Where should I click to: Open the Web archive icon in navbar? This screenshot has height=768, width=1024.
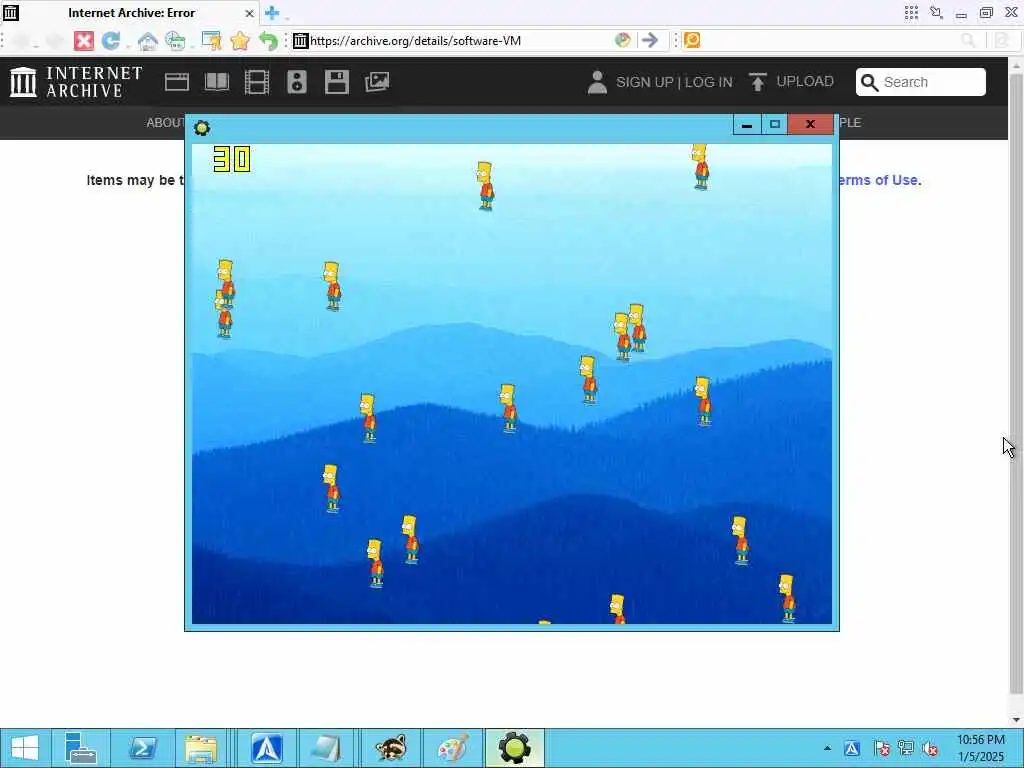point(176,82)
